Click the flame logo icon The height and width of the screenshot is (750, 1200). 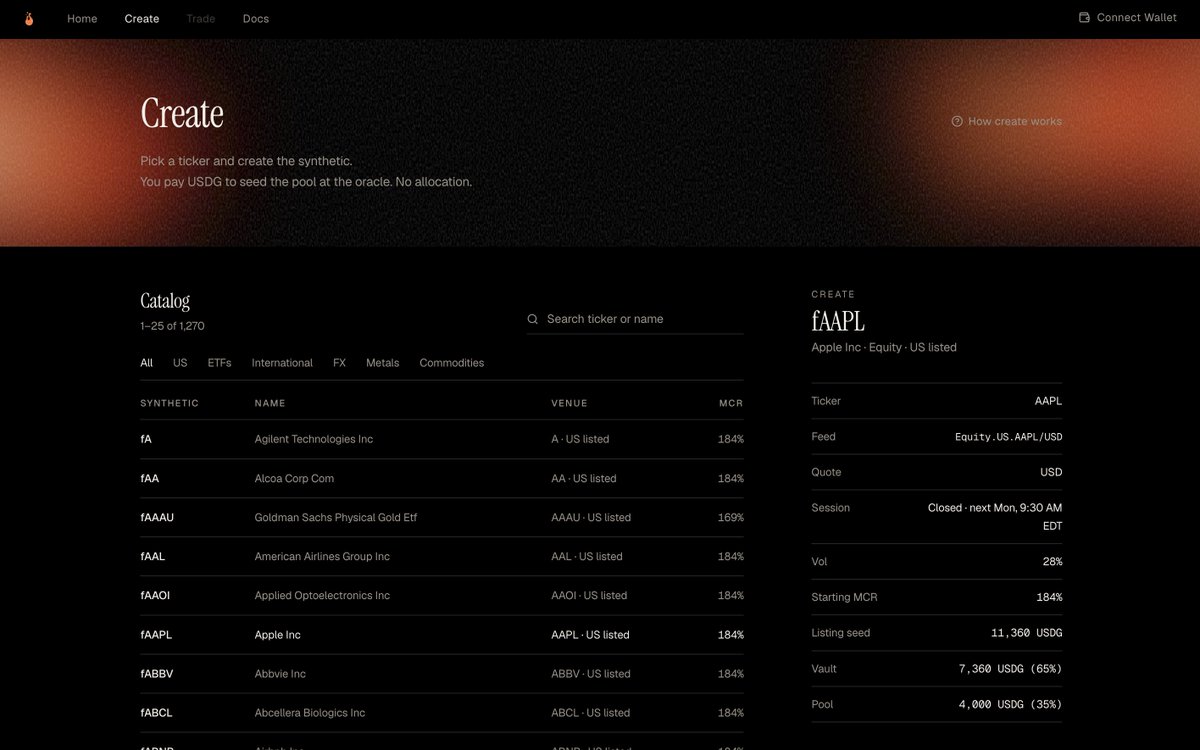tap(29, 18)
